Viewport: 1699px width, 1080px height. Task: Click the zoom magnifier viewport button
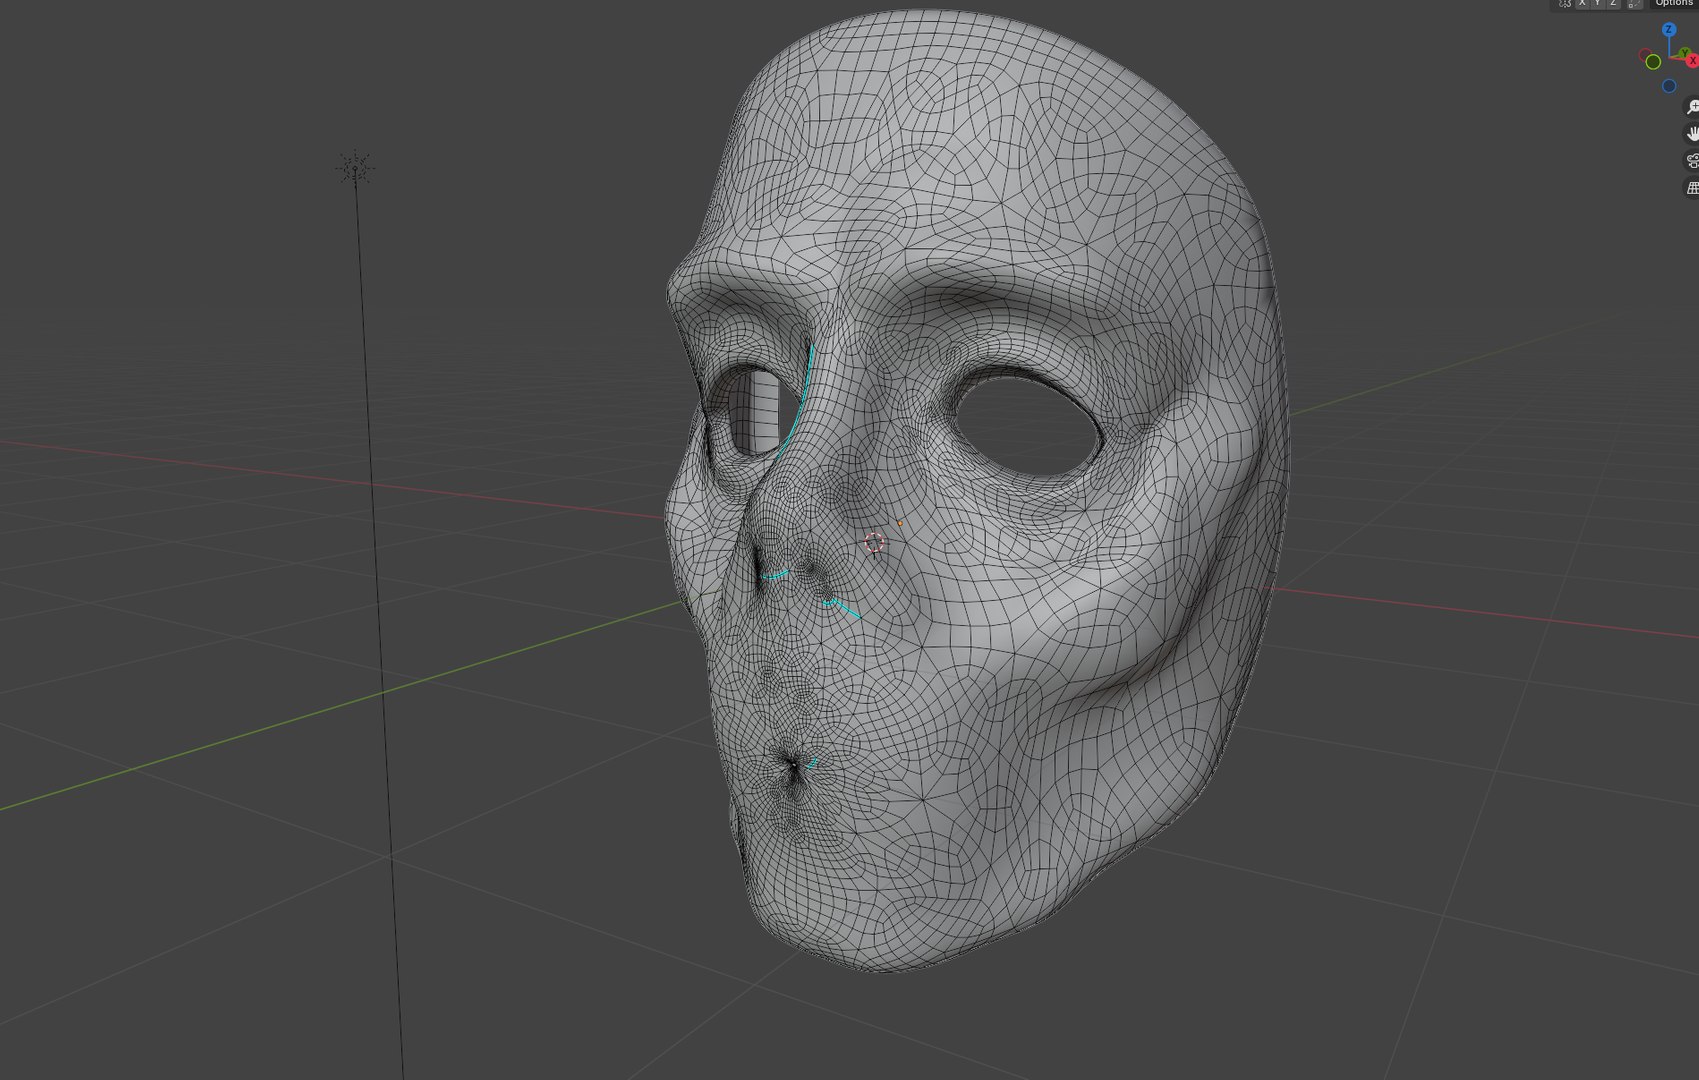[x=1692, y=107]
